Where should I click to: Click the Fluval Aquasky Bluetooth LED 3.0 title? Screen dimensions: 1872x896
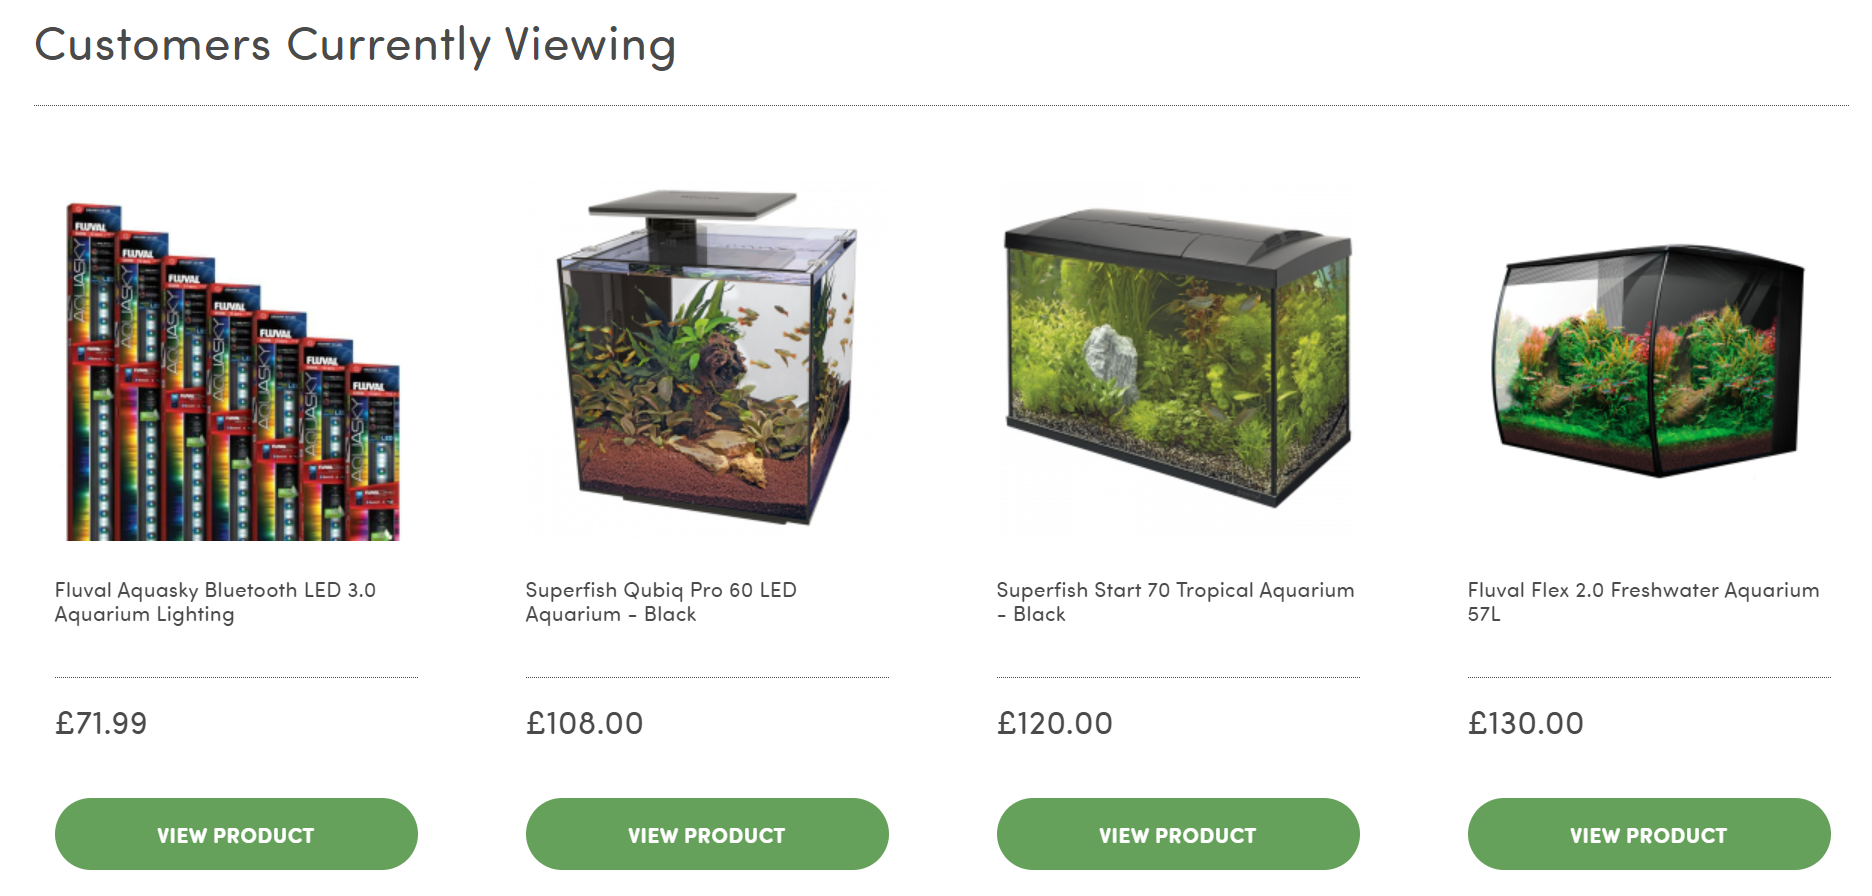click(x=215, y=602)
